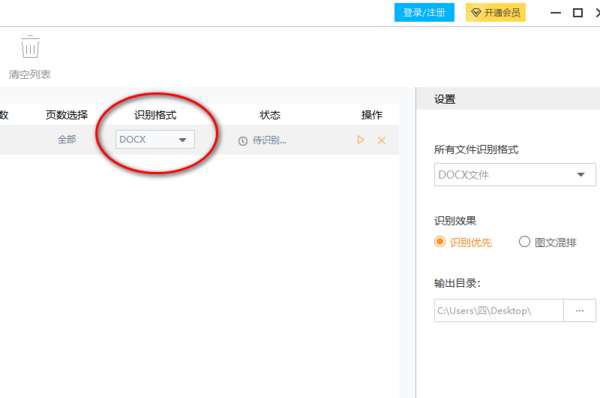Viewport: 600px width, 398px height.
Task: Click the 登录/注册 button
Action: coord(424,13)
